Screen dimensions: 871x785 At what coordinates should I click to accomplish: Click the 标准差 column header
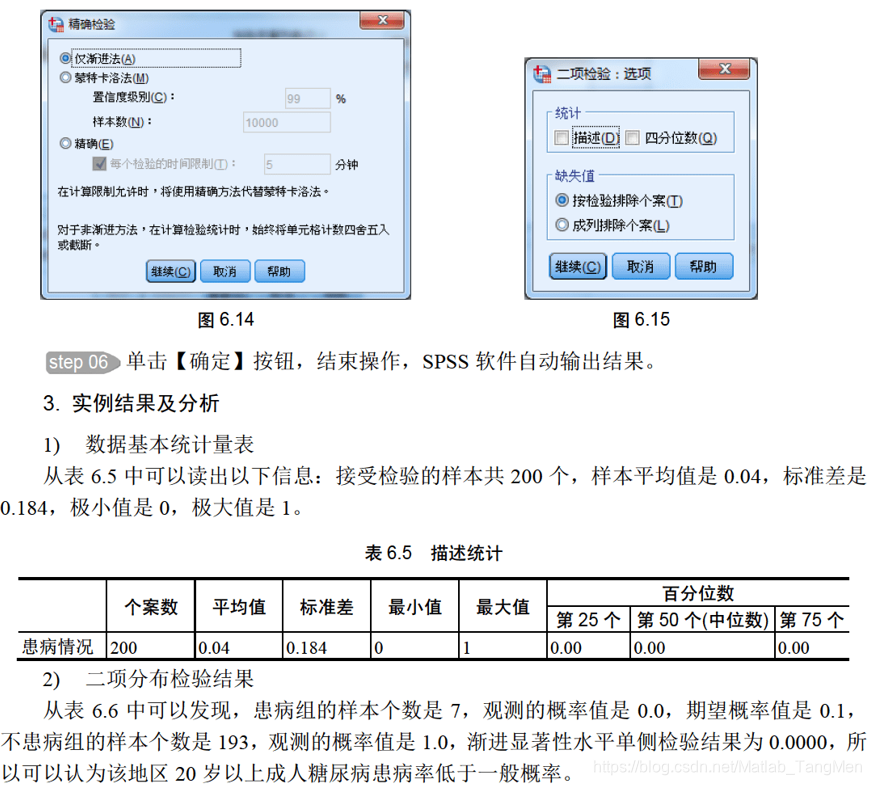click(327, 607)
